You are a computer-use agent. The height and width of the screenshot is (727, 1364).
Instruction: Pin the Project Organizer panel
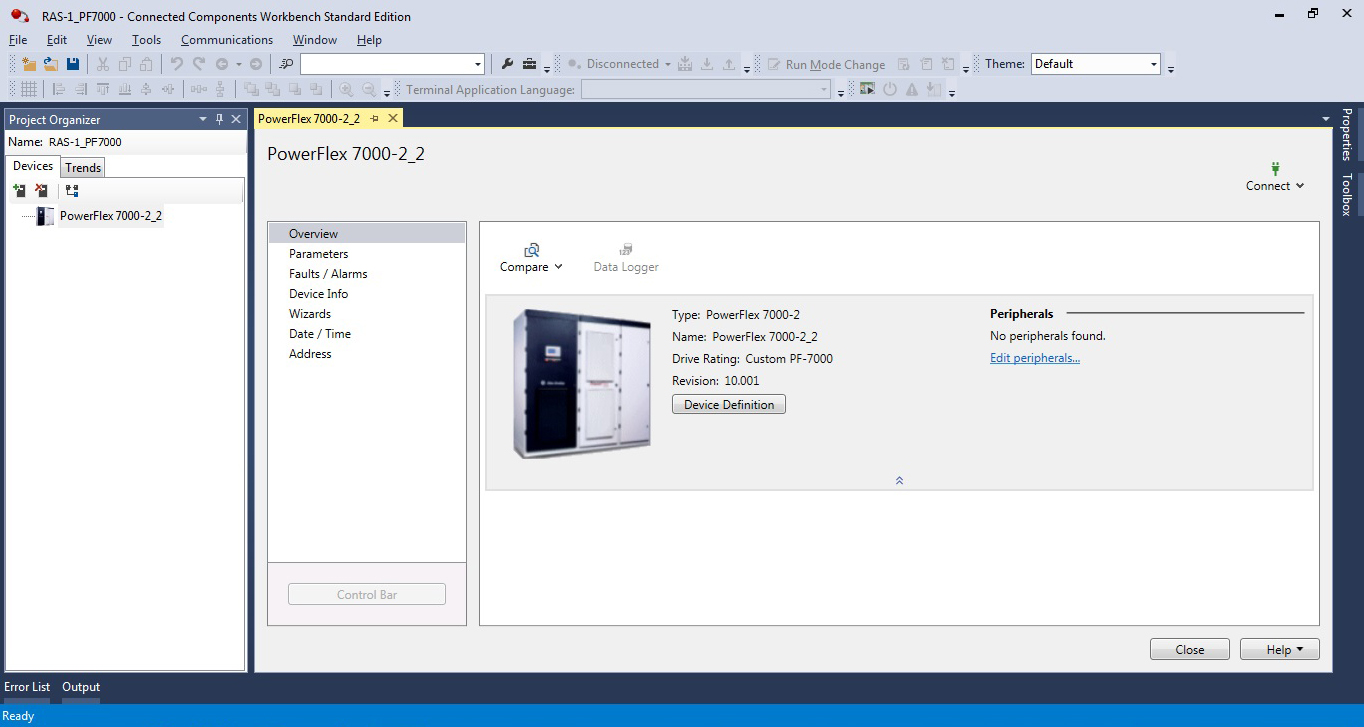point(220,119)
